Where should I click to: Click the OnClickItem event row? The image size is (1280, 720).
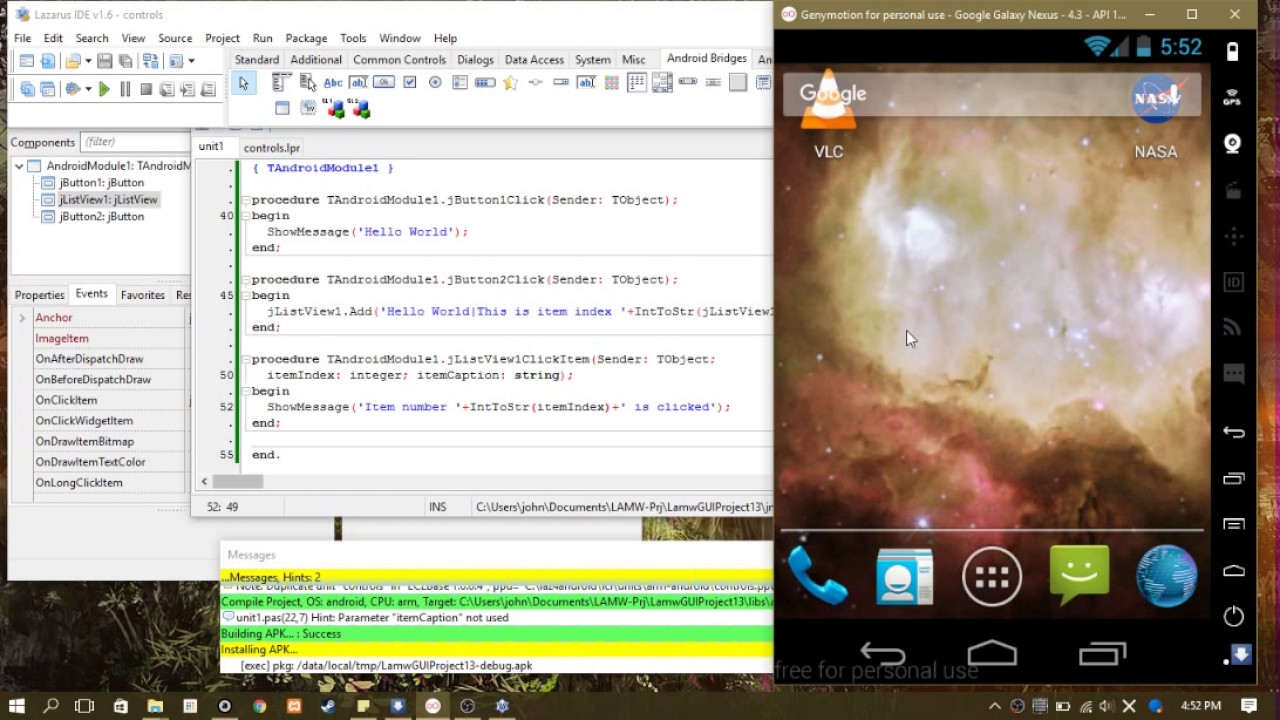coord(100,400)
